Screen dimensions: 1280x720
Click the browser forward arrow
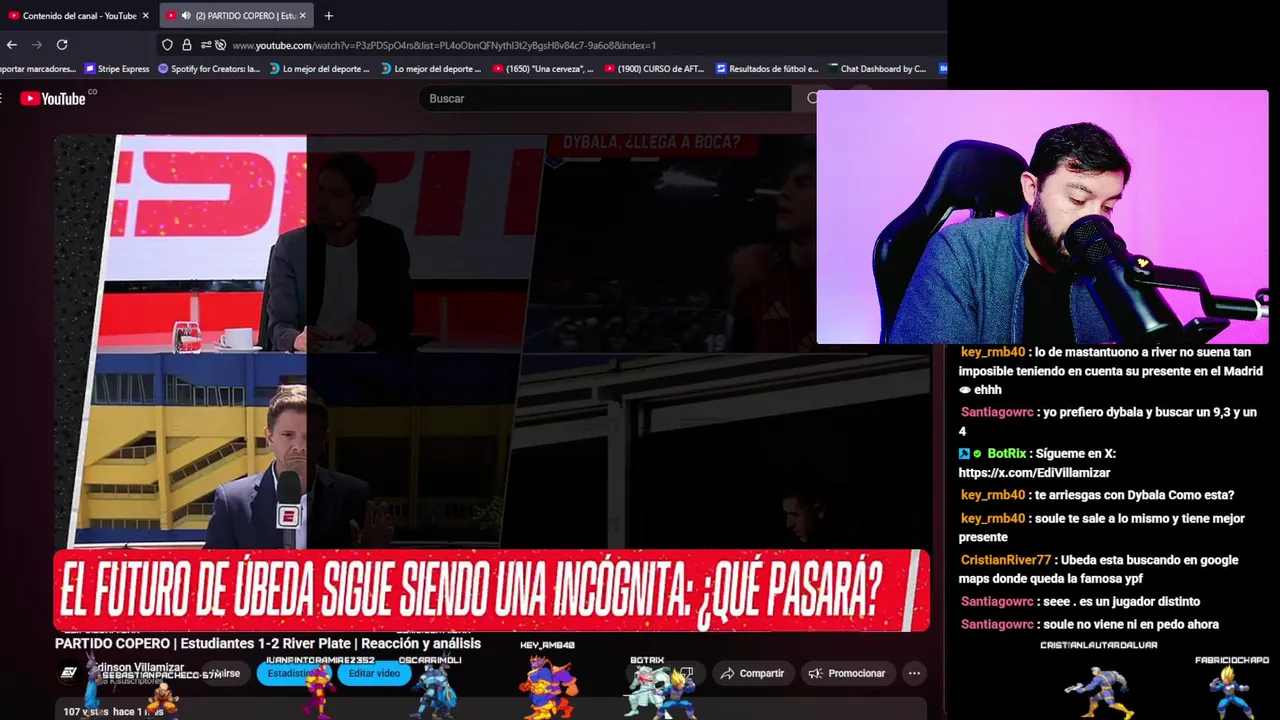(x=37, y=45)
